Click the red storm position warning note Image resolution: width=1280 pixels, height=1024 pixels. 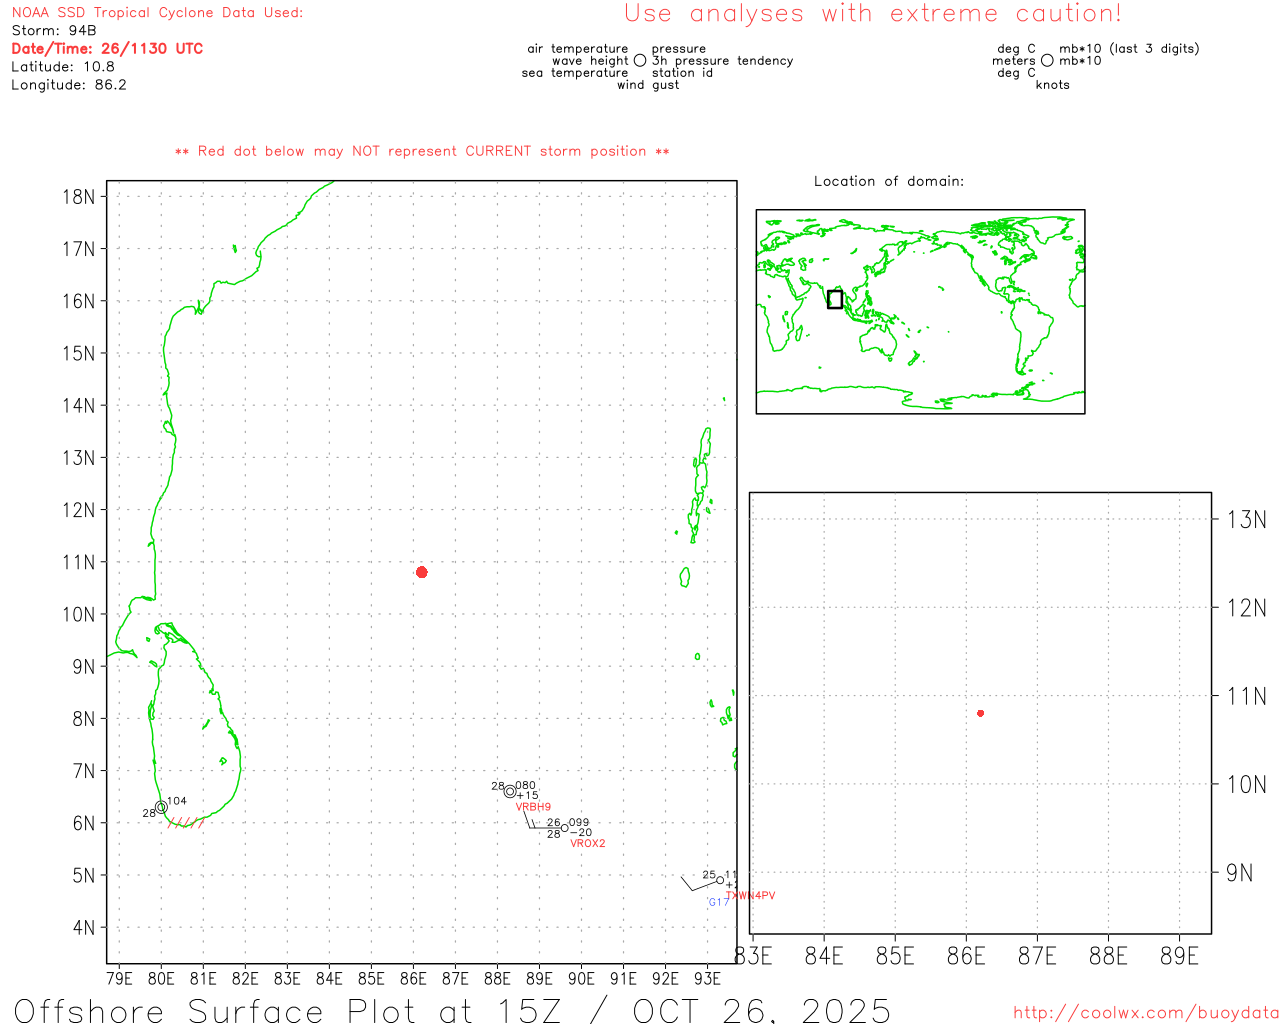422,151
